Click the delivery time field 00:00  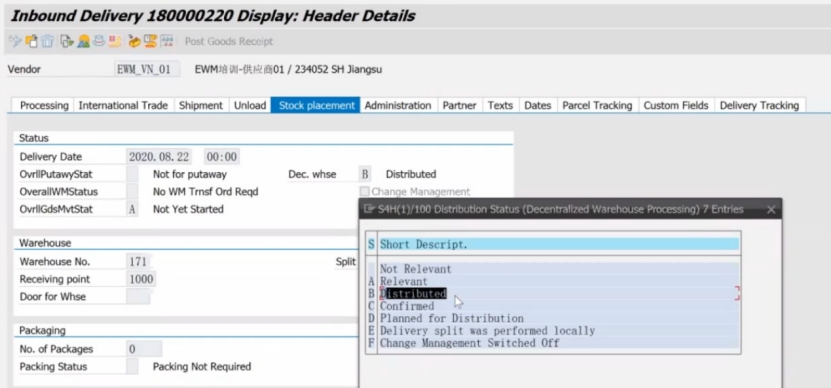(x=222, y=156)
